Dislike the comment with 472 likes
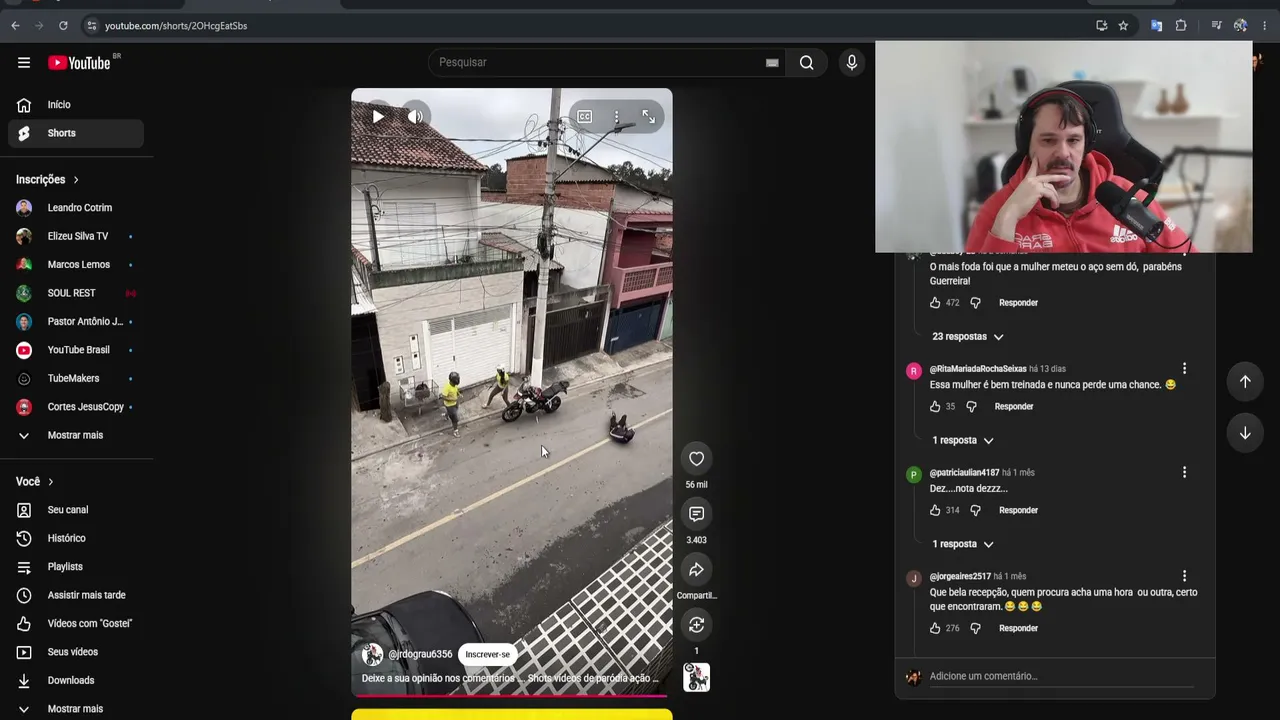The width and height of the screenshot is (1280, 720). 975,303
